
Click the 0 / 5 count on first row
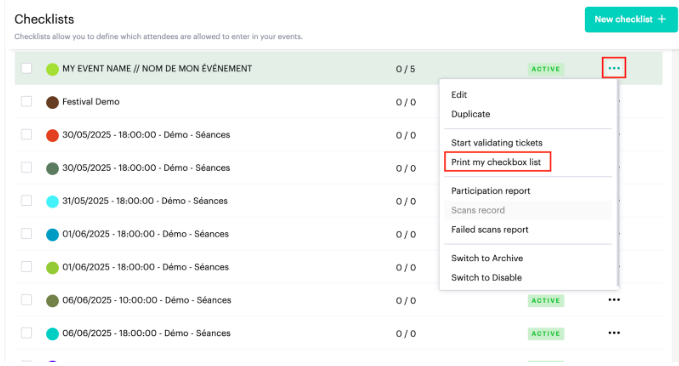405,69
